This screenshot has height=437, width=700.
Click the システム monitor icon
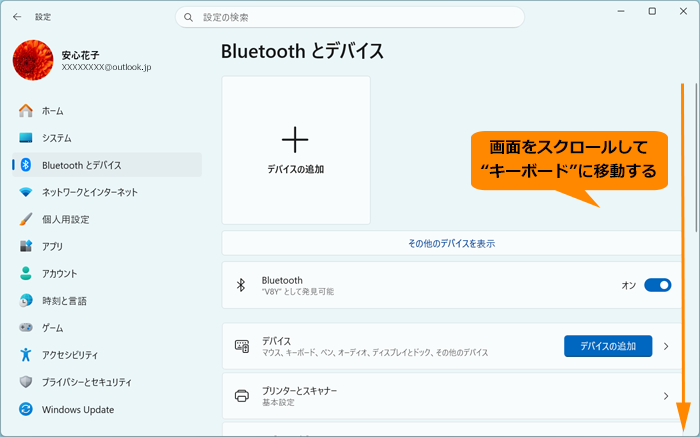(x=26, y=138)
